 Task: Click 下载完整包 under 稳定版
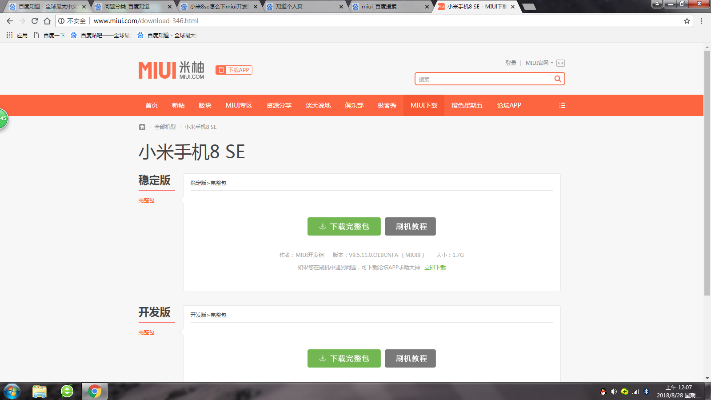(x=343, y=227)
